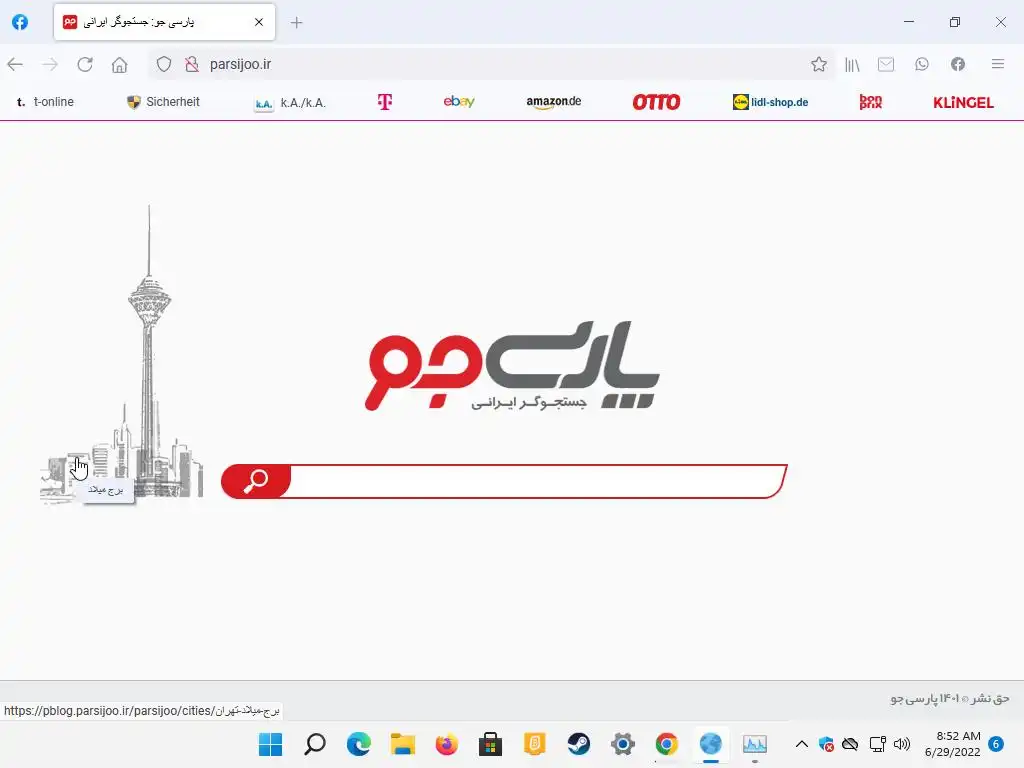Click the Parsijoo copyright 1401 footer text

pyautogui.click(x=950, y=699)
